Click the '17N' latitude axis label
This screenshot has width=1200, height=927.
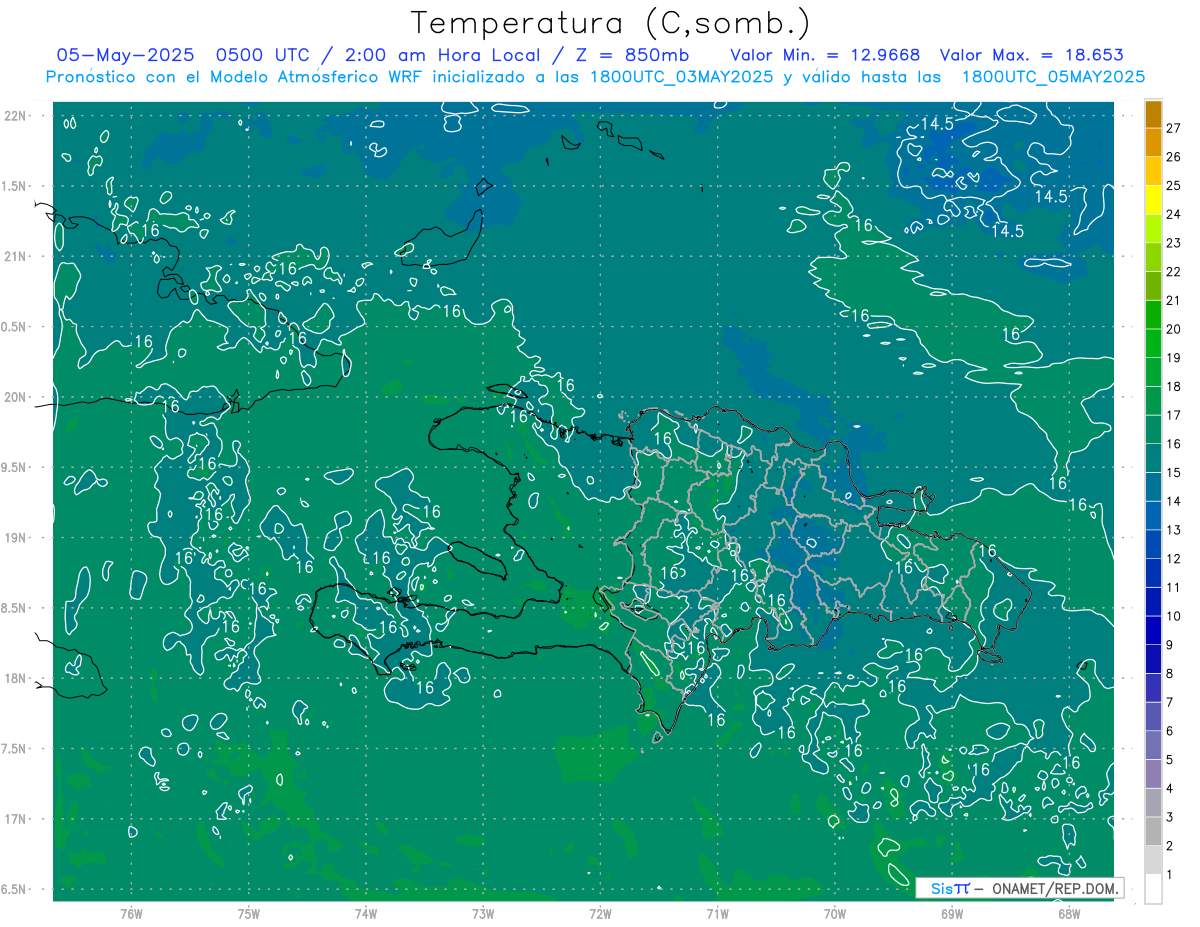(x=17, y=819)
